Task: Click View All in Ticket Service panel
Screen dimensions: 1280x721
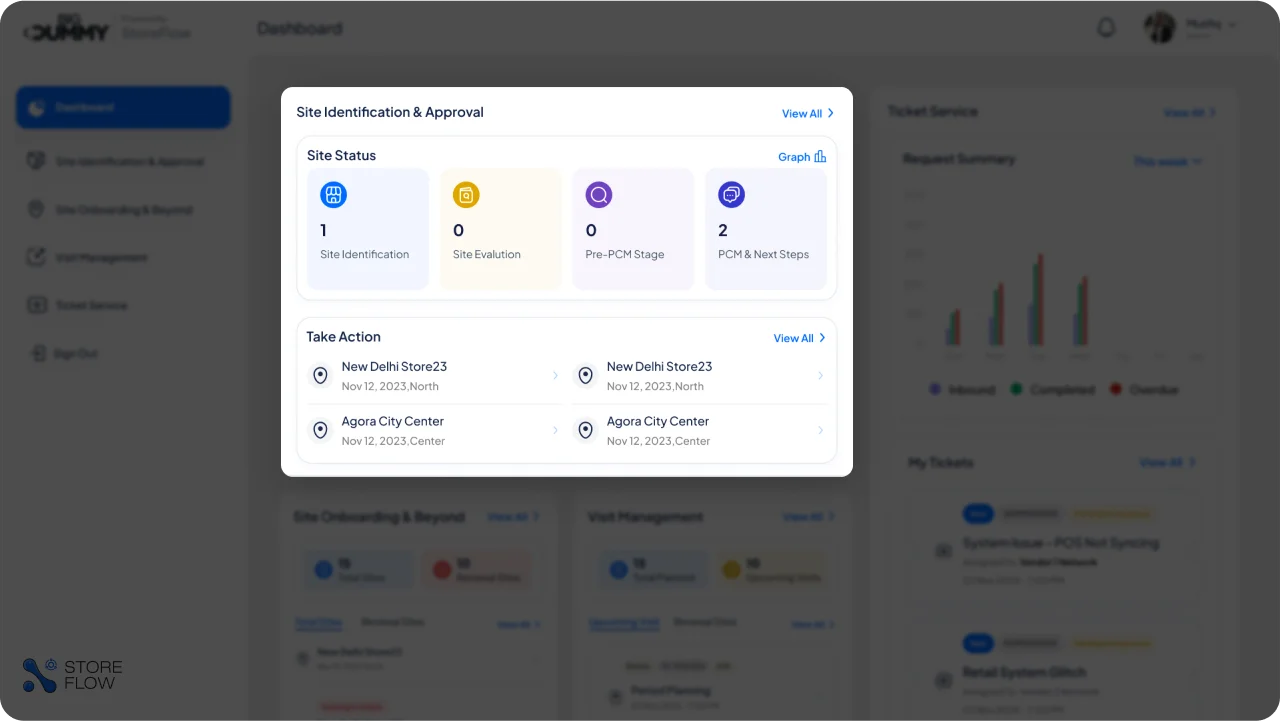Action: coord(1190,112)
